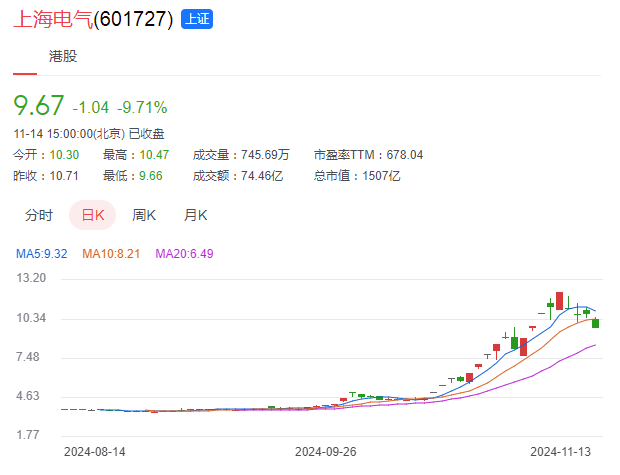This screenshot has width=620, height=475.
Task: Select the 日K chart tab
Action: (x=93, y=215)
